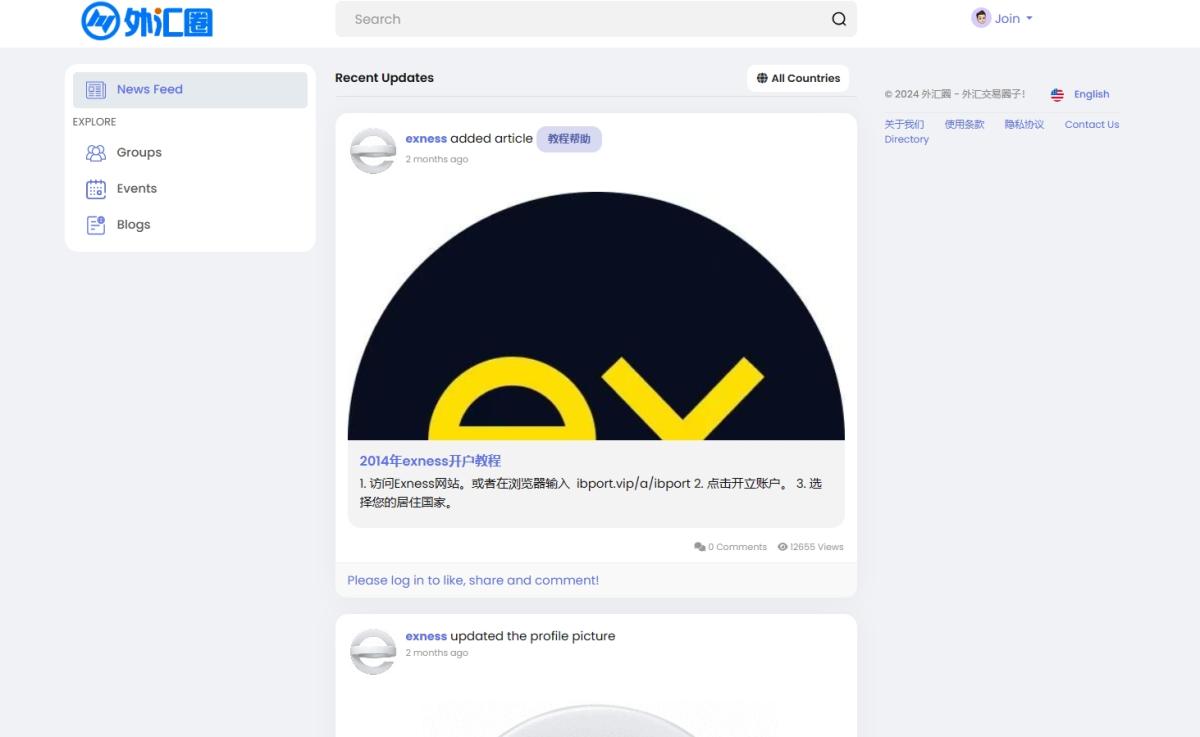This screenshot has width=1200, height=737.
Task: Click the search magnifier icon
Action: click(838, 19)
